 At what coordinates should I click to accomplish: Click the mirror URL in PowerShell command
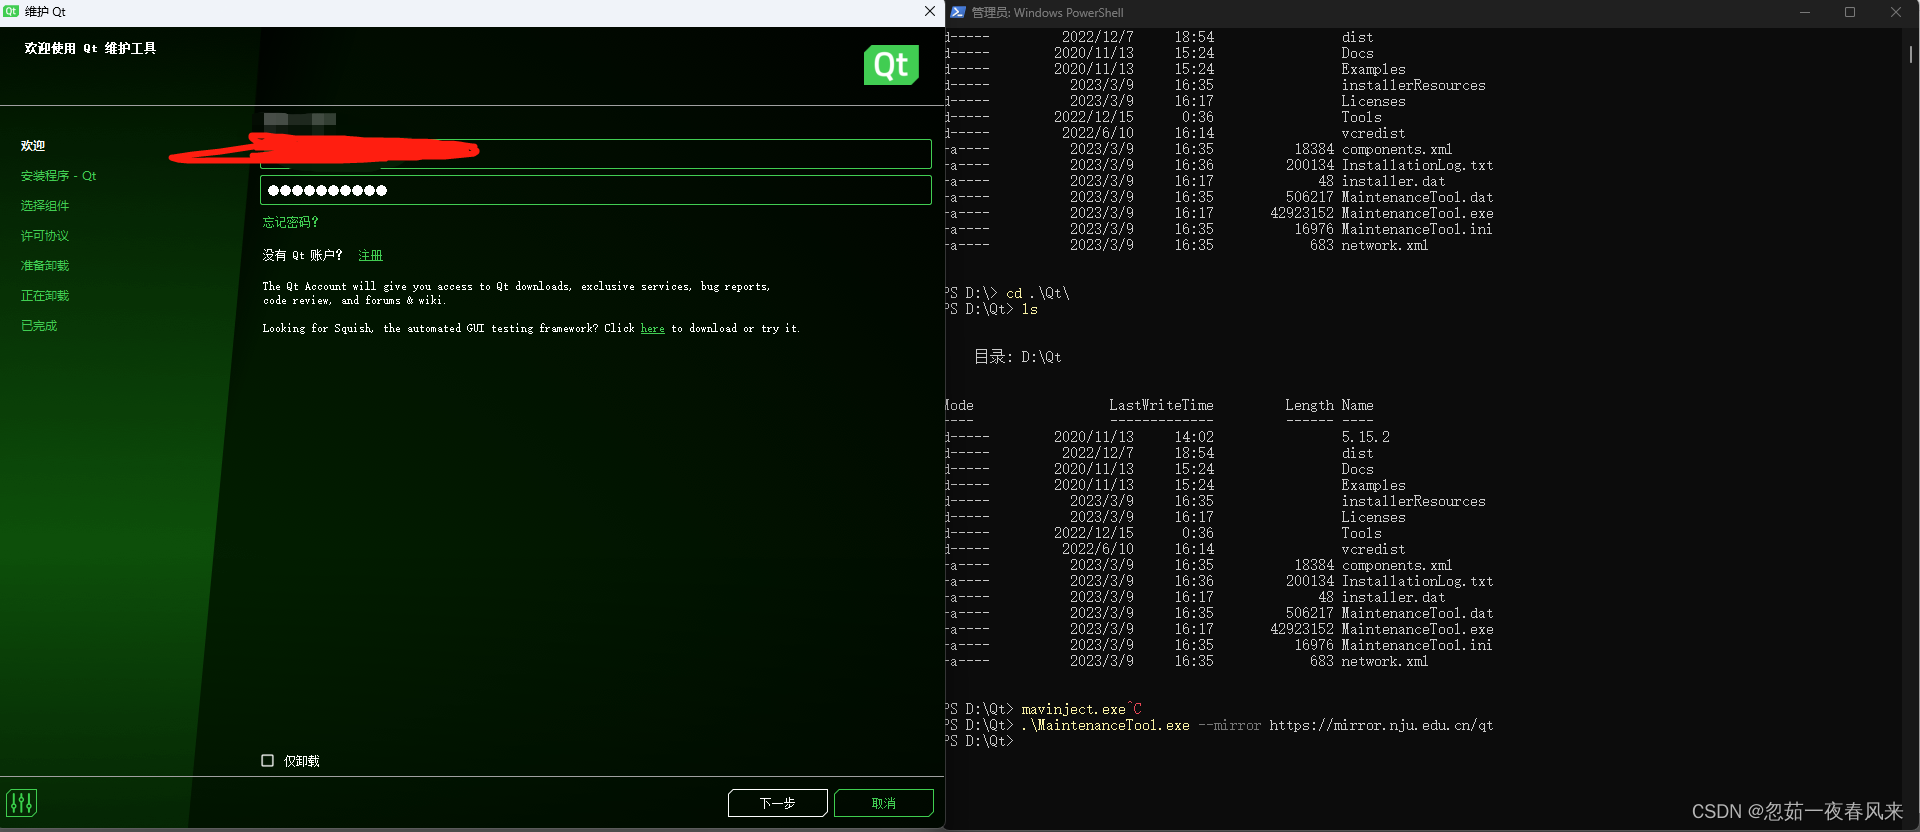click(x=1381, y=726)
